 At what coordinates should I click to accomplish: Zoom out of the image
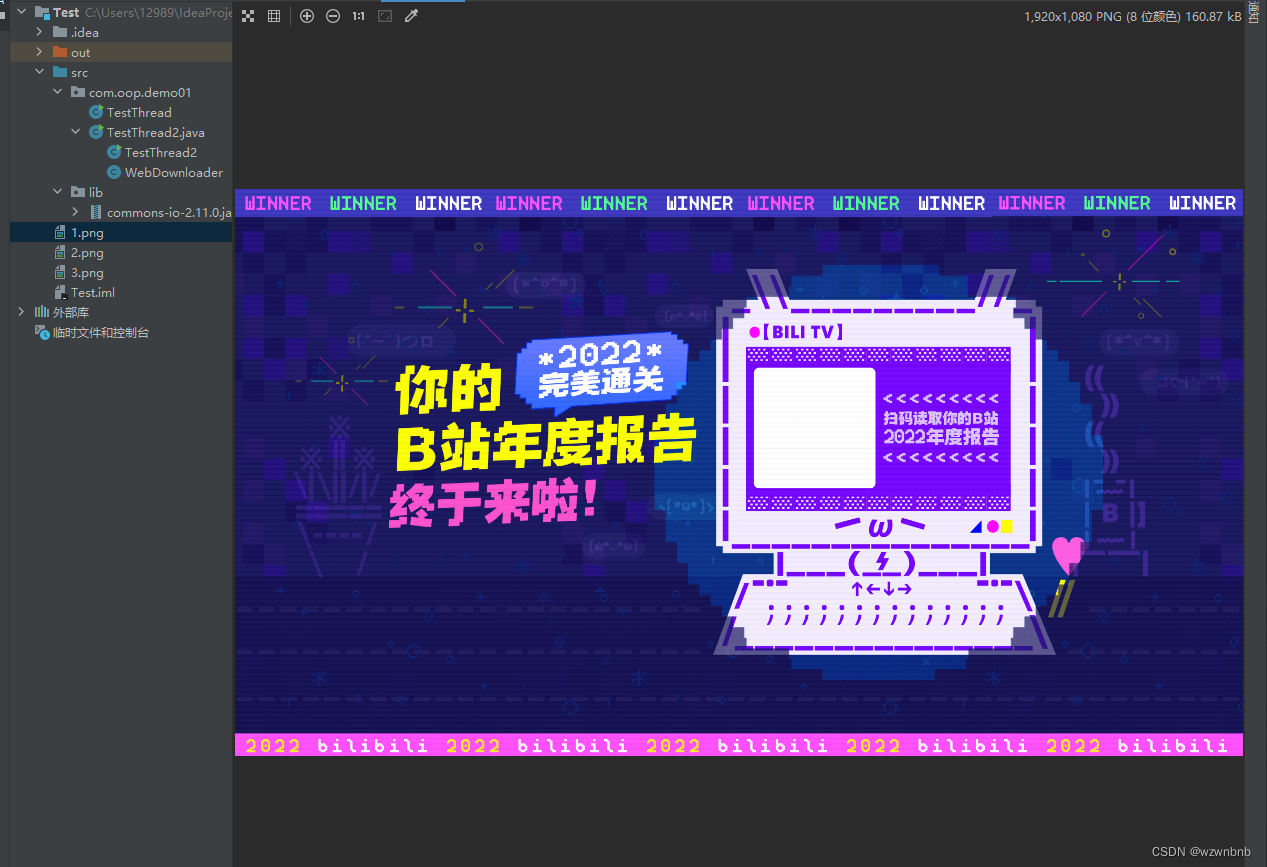(x=333, y=16)
